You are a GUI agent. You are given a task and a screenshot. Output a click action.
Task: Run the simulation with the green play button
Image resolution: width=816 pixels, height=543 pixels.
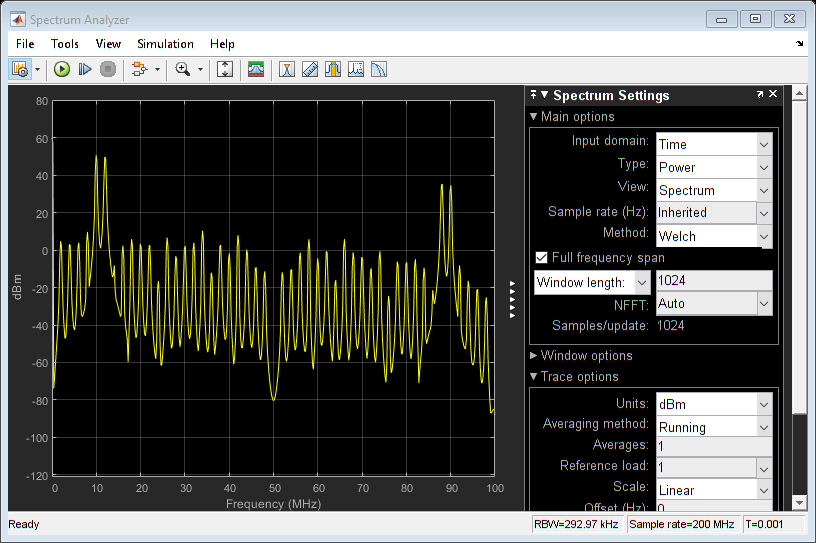click(62, 69)
